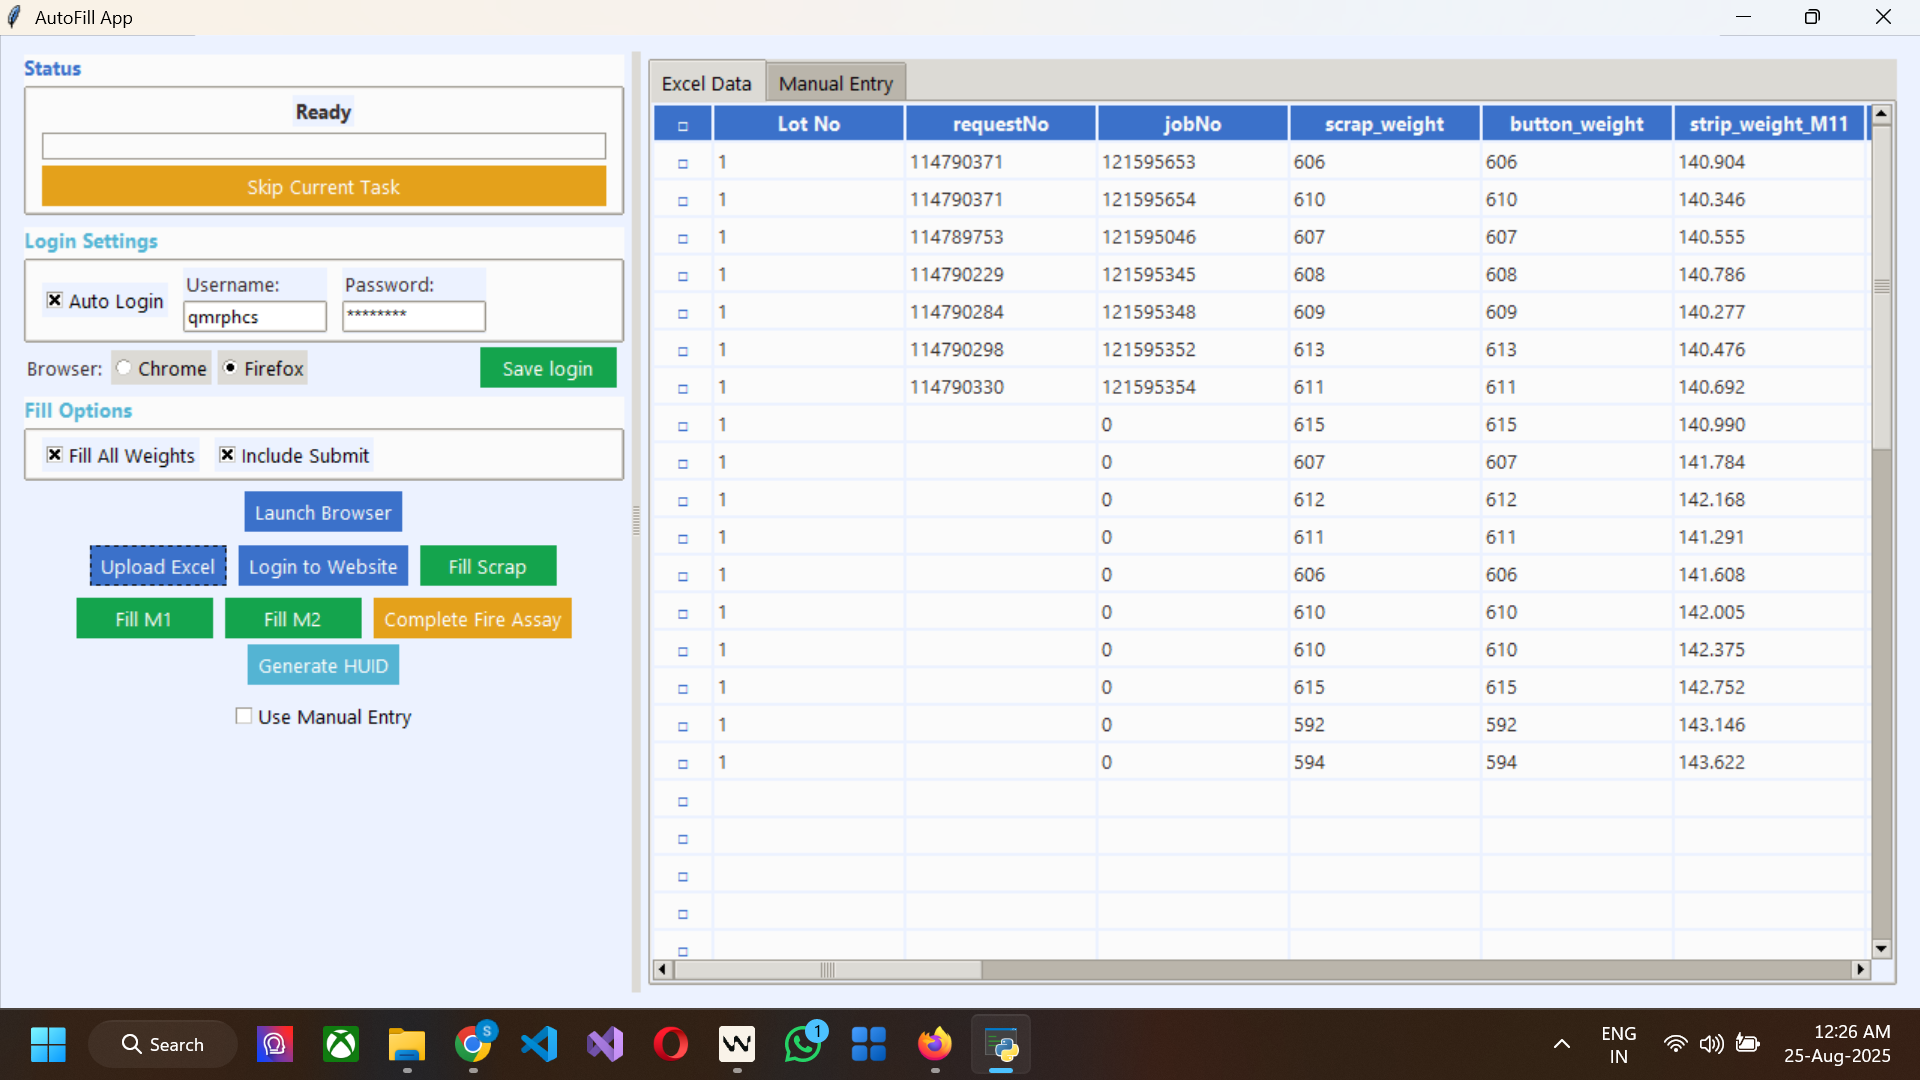Viewport: 1920px width, 1080px height.
Task: Click the table scrollbar down arrow
Action: pyautogui.click(x=1882, y=949)
